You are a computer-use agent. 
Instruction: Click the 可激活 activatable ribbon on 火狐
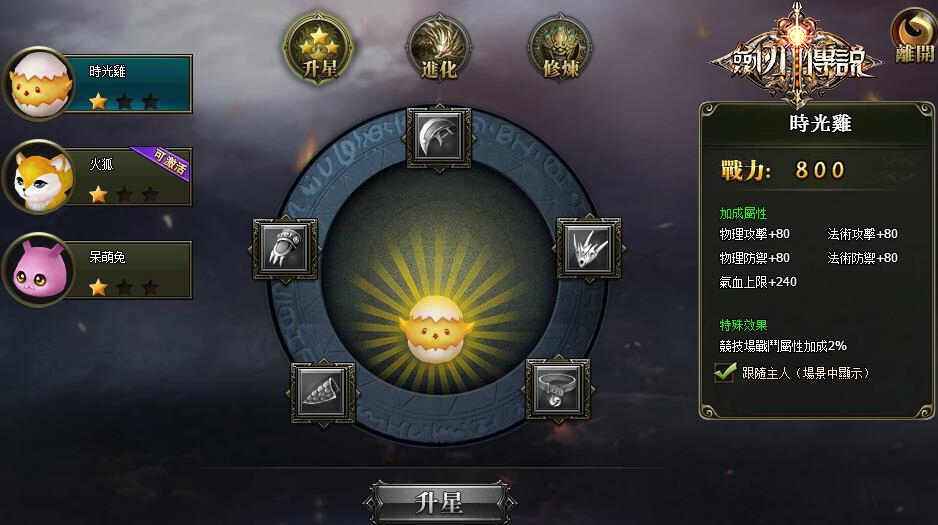(165, 163)
